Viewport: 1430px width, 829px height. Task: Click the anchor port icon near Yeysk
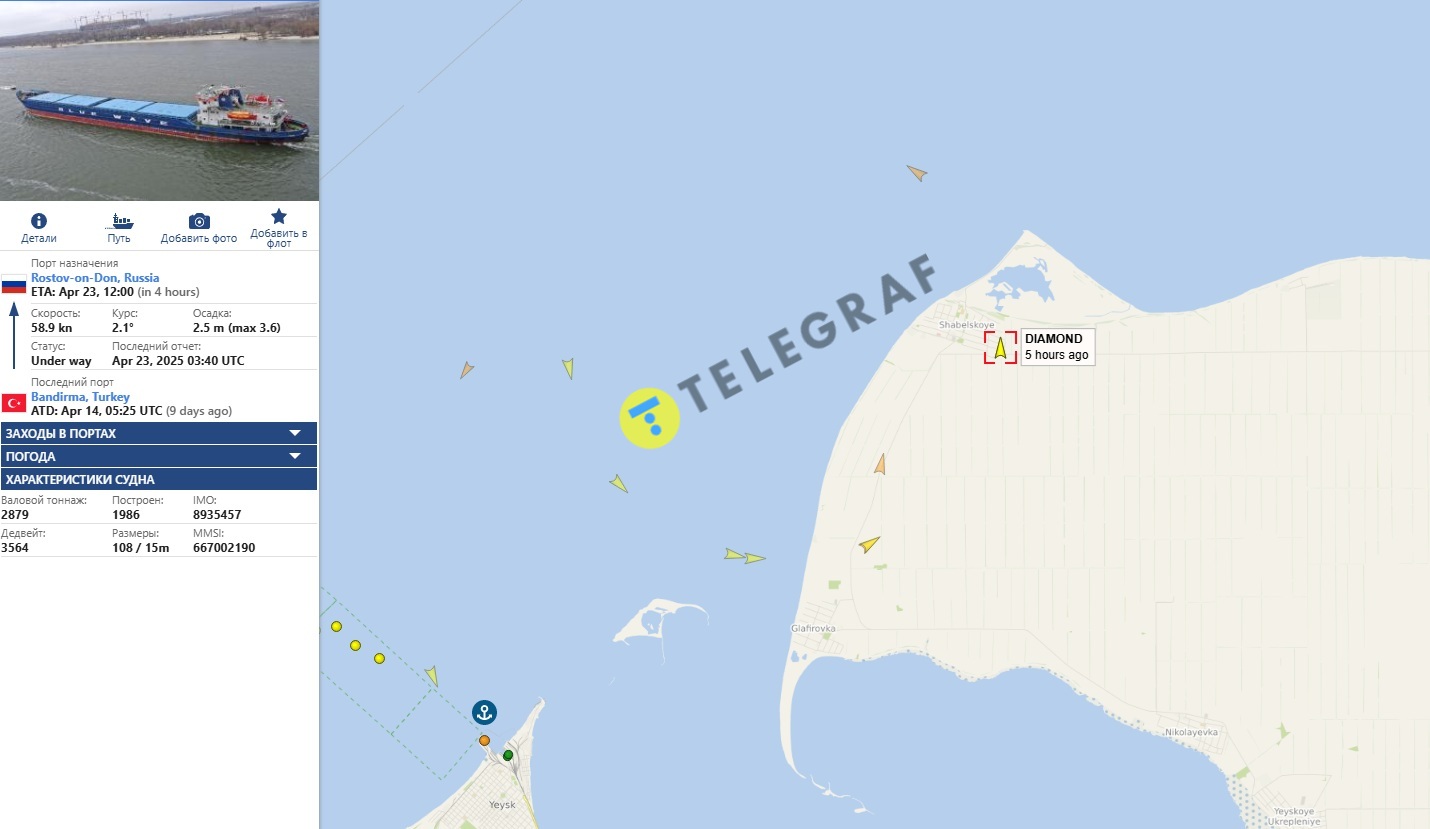484,713
